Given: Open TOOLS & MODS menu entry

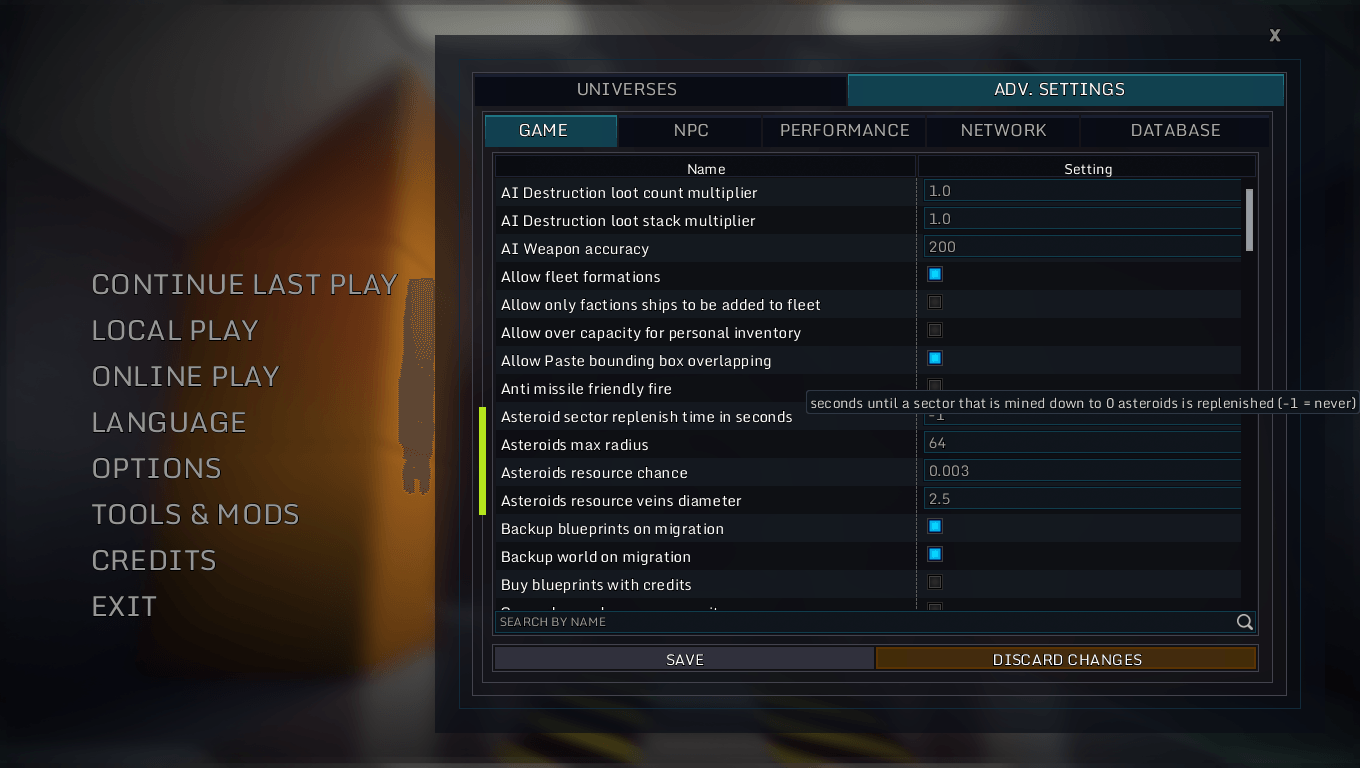Looking at the screenshot, I should point(196,514).
